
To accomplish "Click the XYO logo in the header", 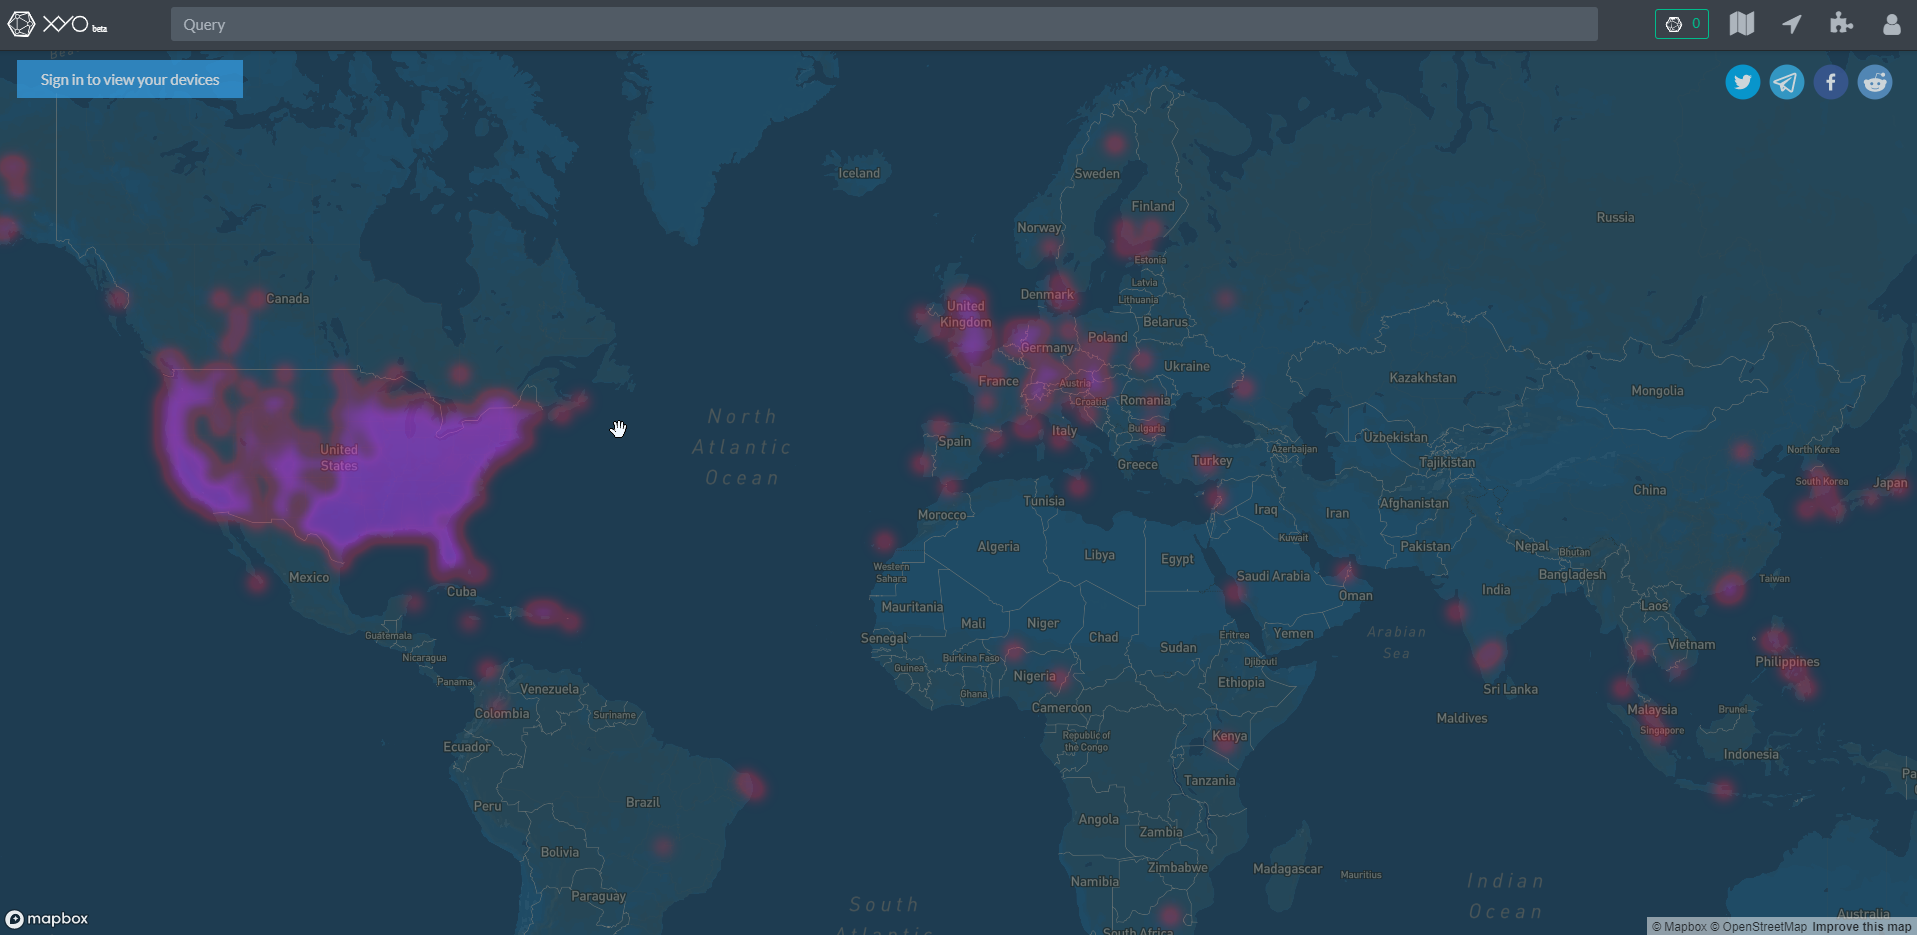I will coord(57,24).
